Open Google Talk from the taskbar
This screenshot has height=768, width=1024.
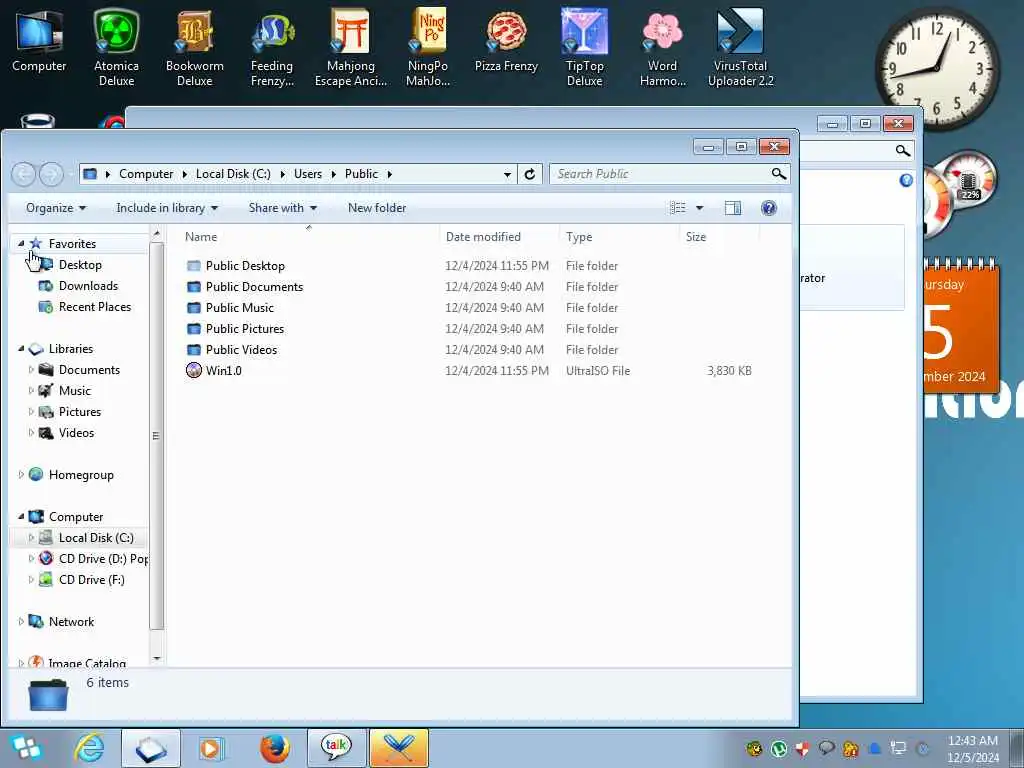pyautogui.click(x=336, y=748)
